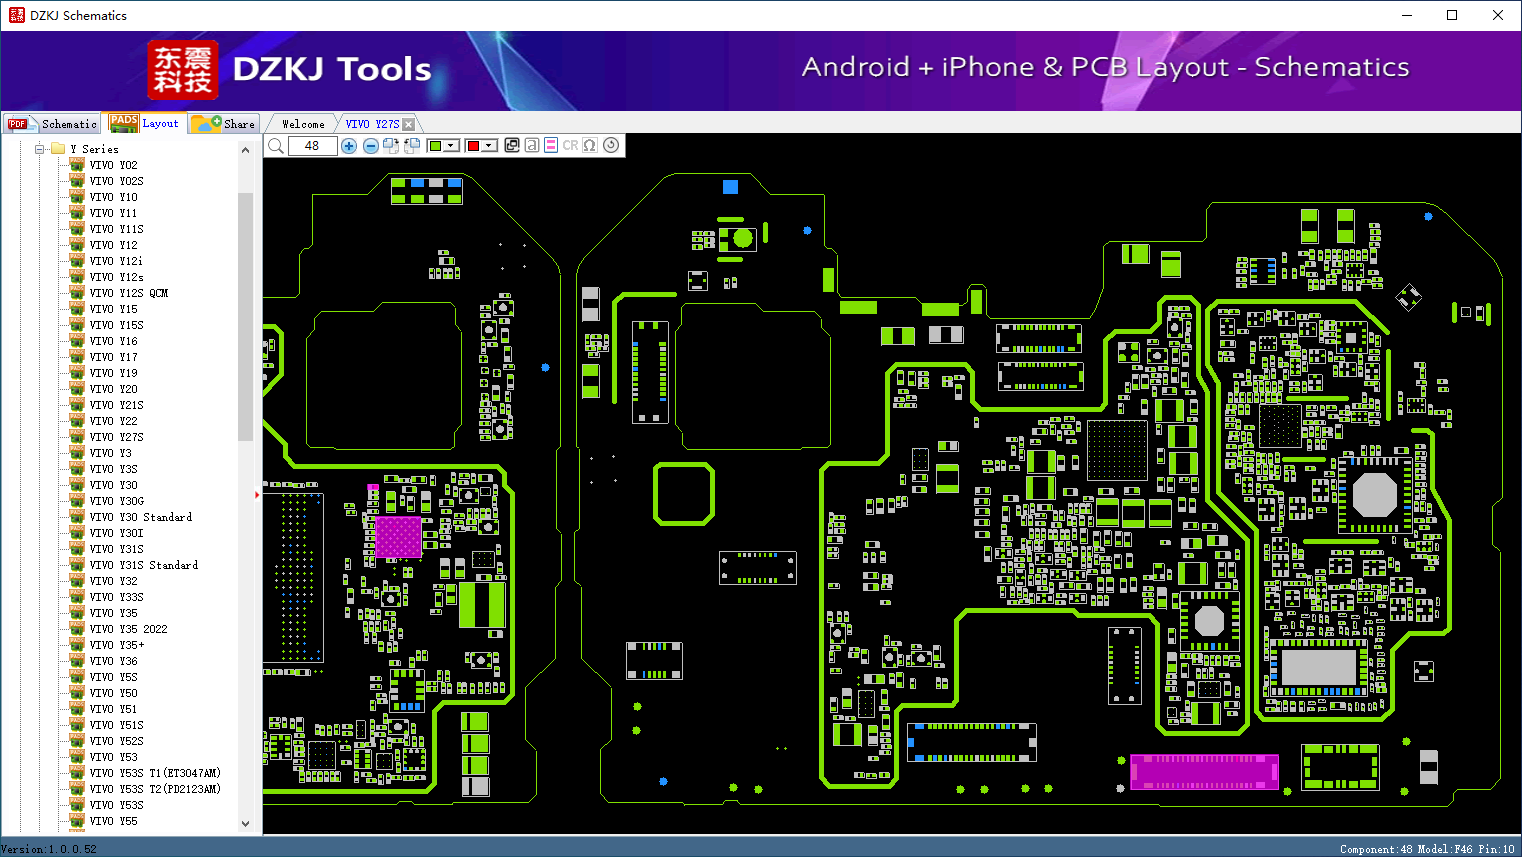Image resolution: width=1522 pixels, height=857 pixels.
Task: Select 'VIVO Y19' in the model tree
Action: pos(114,373)
